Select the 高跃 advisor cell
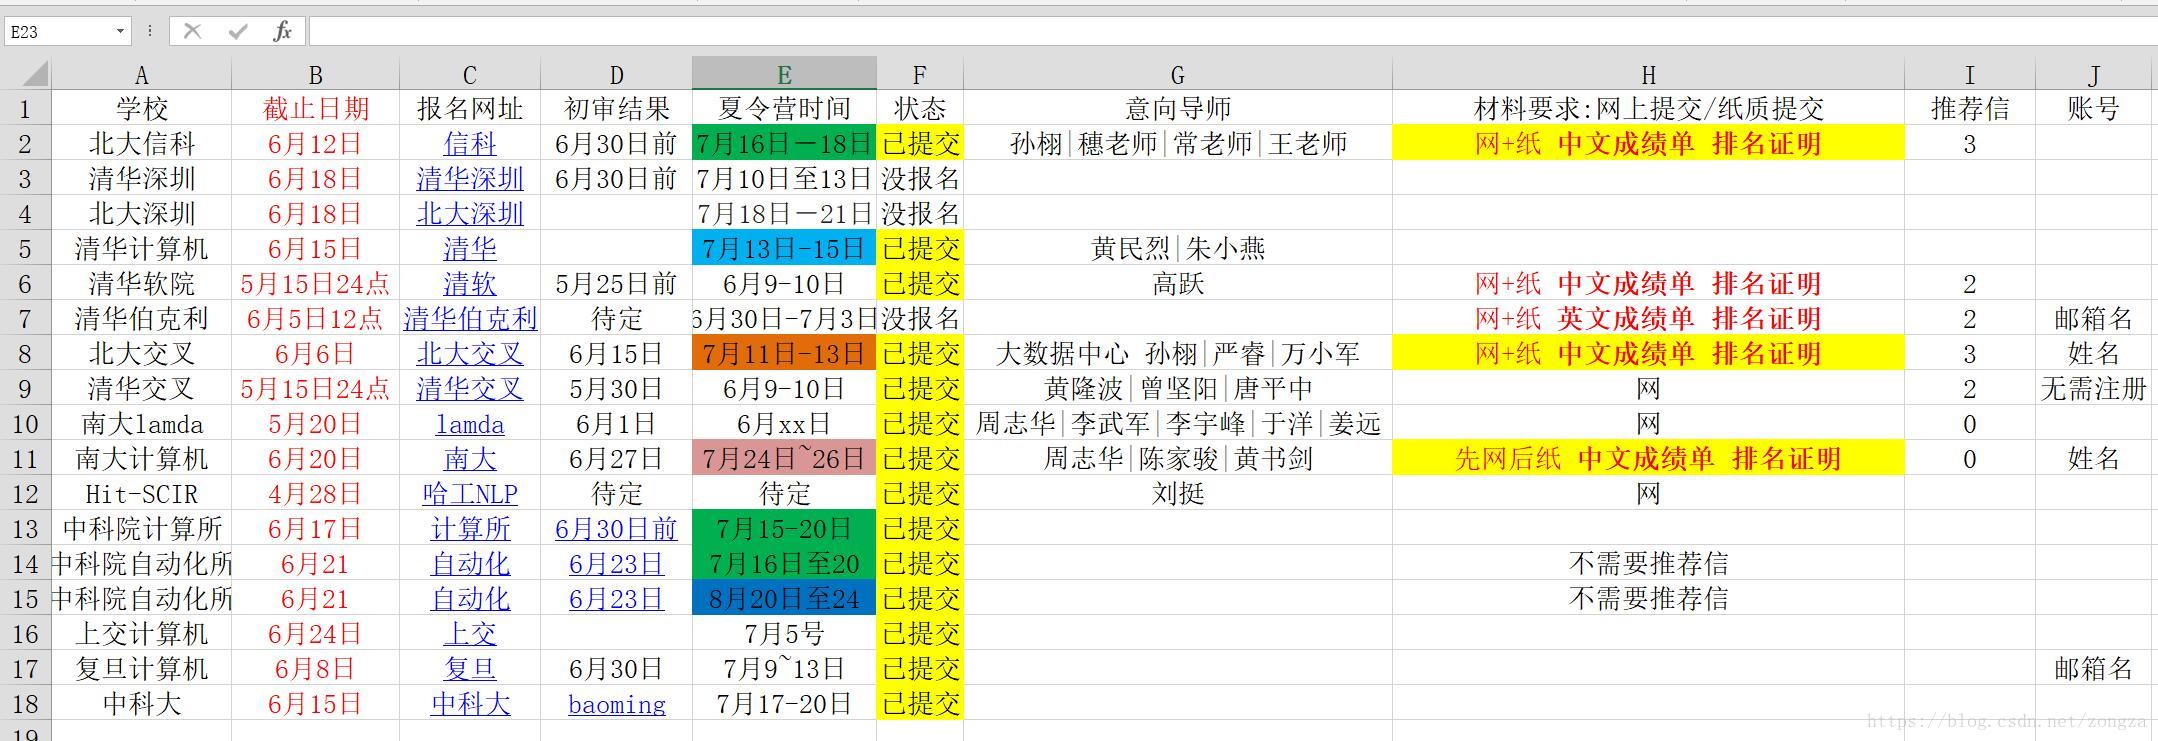Image resolution: width=2158 pixels, height=741 pixels. point(1178,284)
